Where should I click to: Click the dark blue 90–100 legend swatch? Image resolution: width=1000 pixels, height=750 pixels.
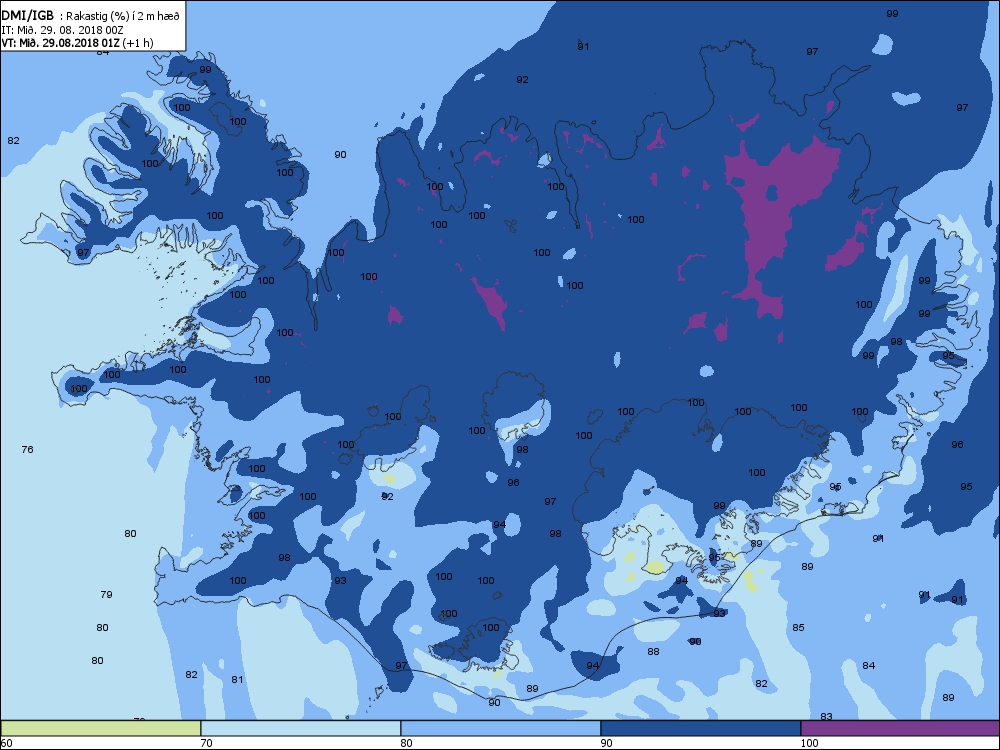click(x=700, y=728)
